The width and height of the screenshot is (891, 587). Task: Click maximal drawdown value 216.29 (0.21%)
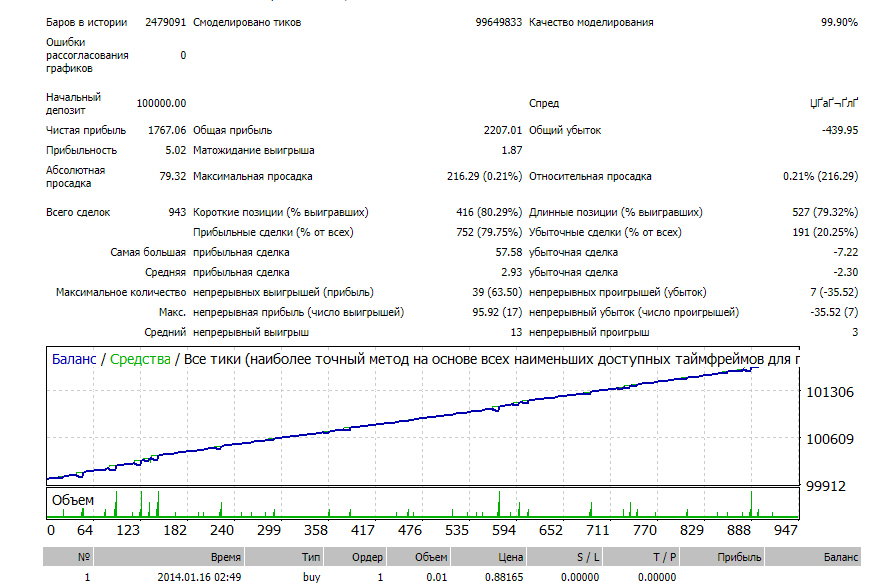tap(484, 176)
